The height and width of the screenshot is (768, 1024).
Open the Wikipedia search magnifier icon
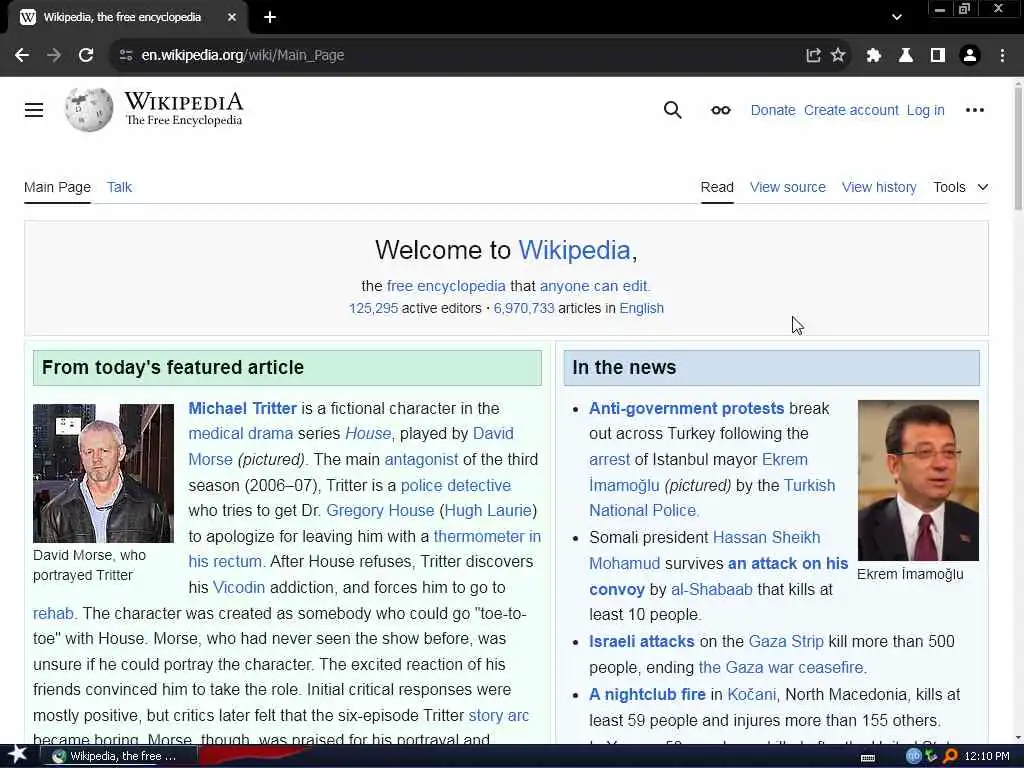pos(672,110)
